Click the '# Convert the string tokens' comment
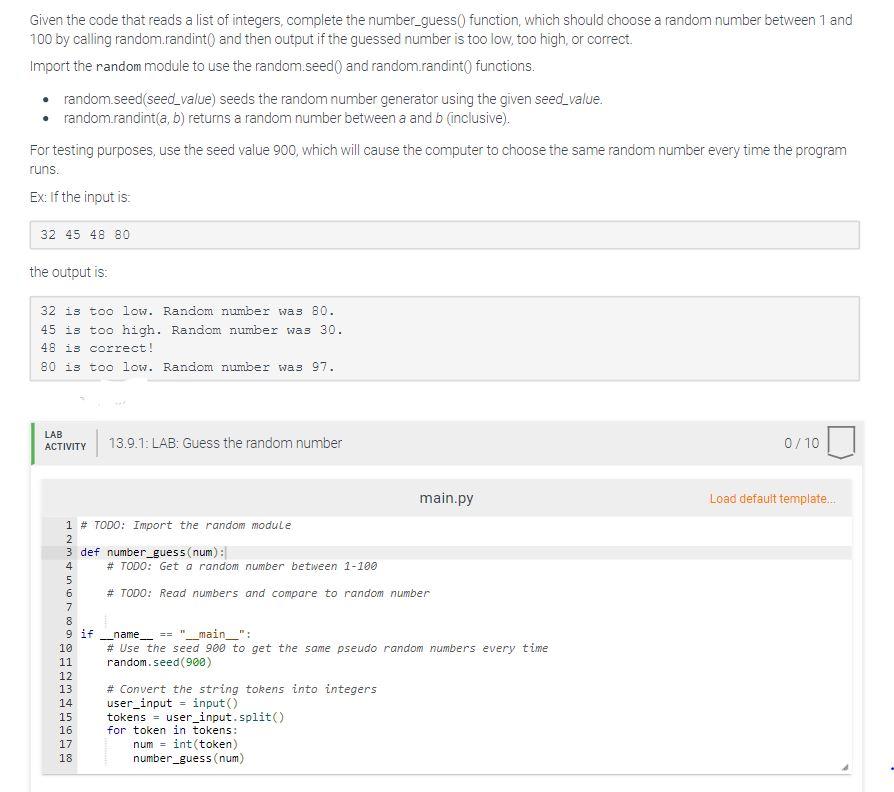 [x=242, y=689]
